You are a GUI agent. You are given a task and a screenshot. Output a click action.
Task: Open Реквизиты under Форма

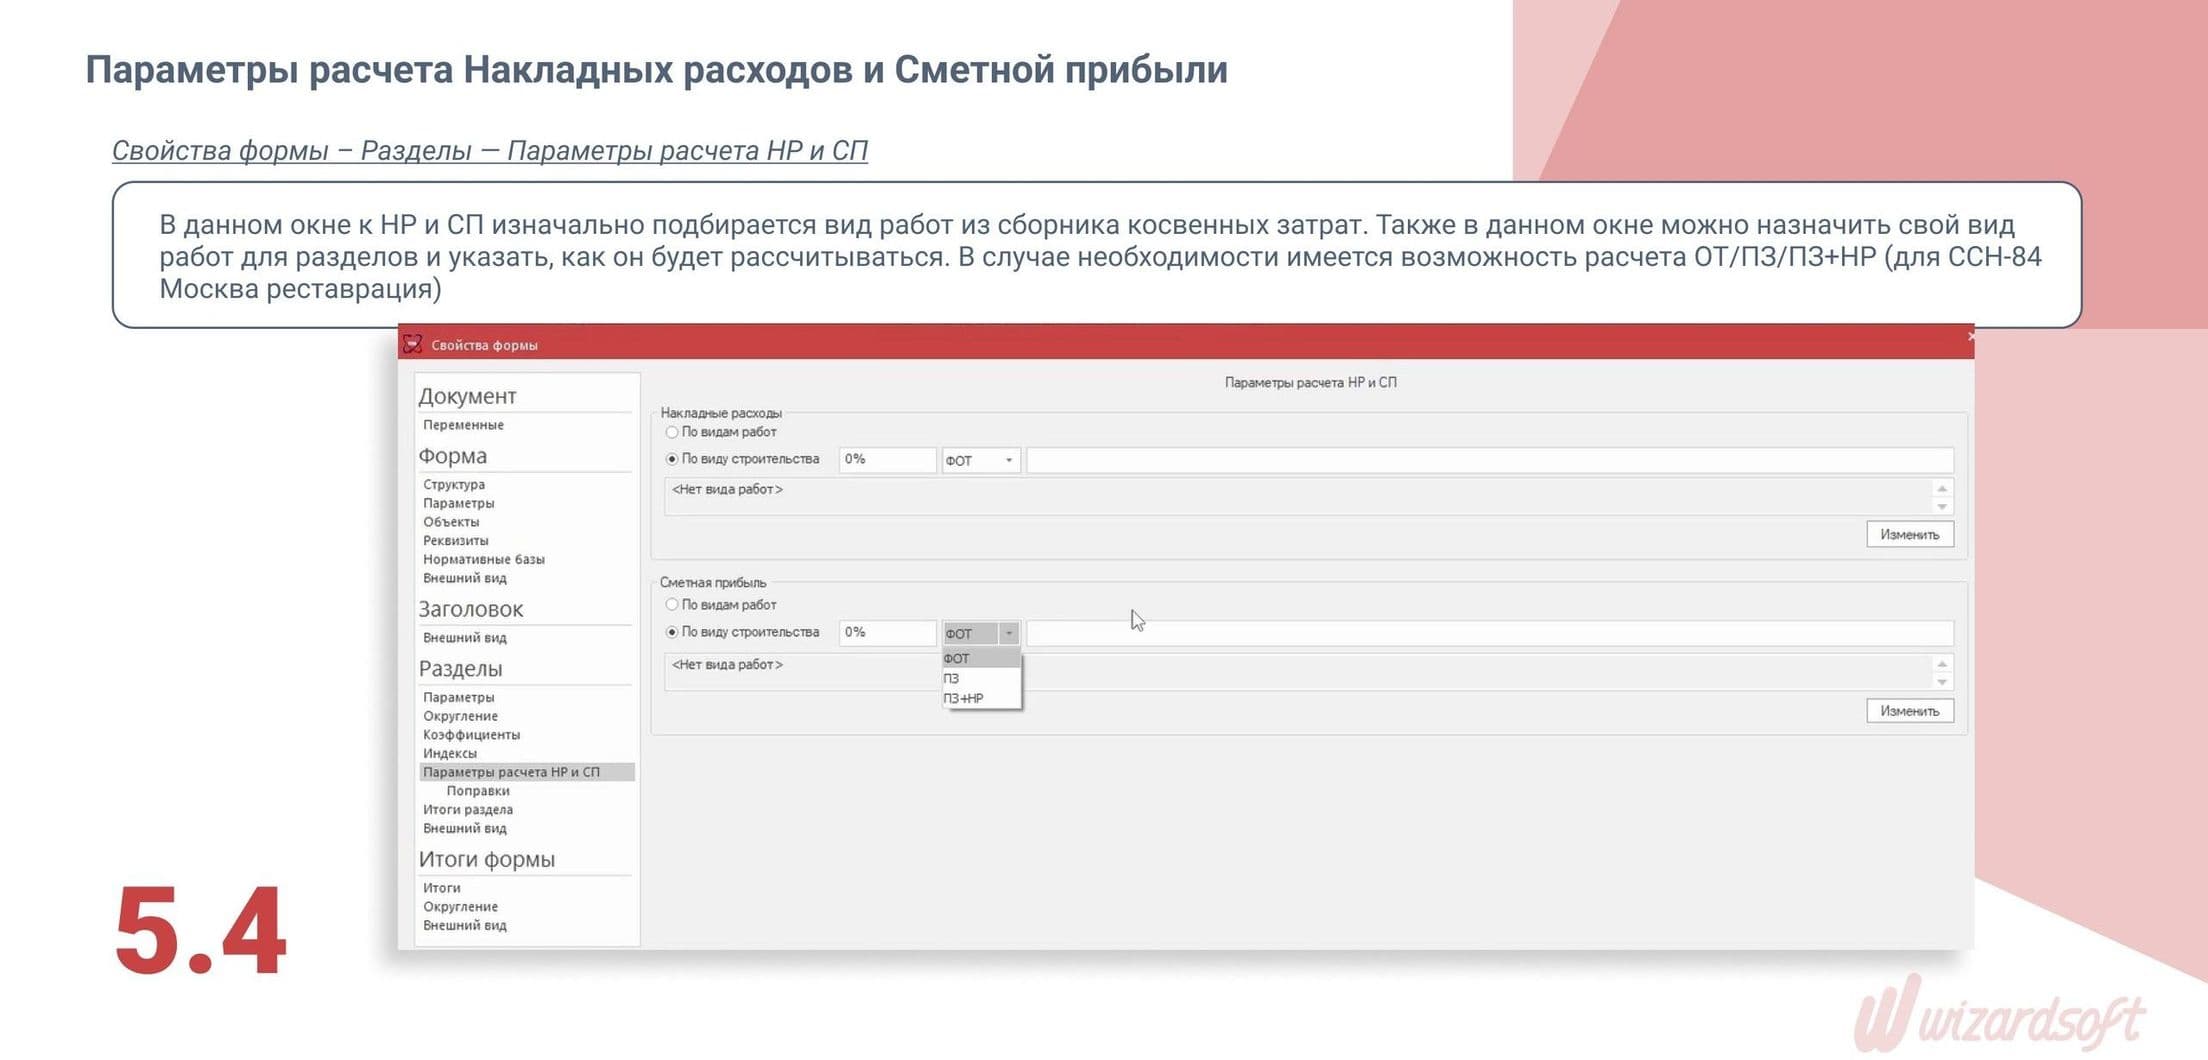(x=456, y=541)
